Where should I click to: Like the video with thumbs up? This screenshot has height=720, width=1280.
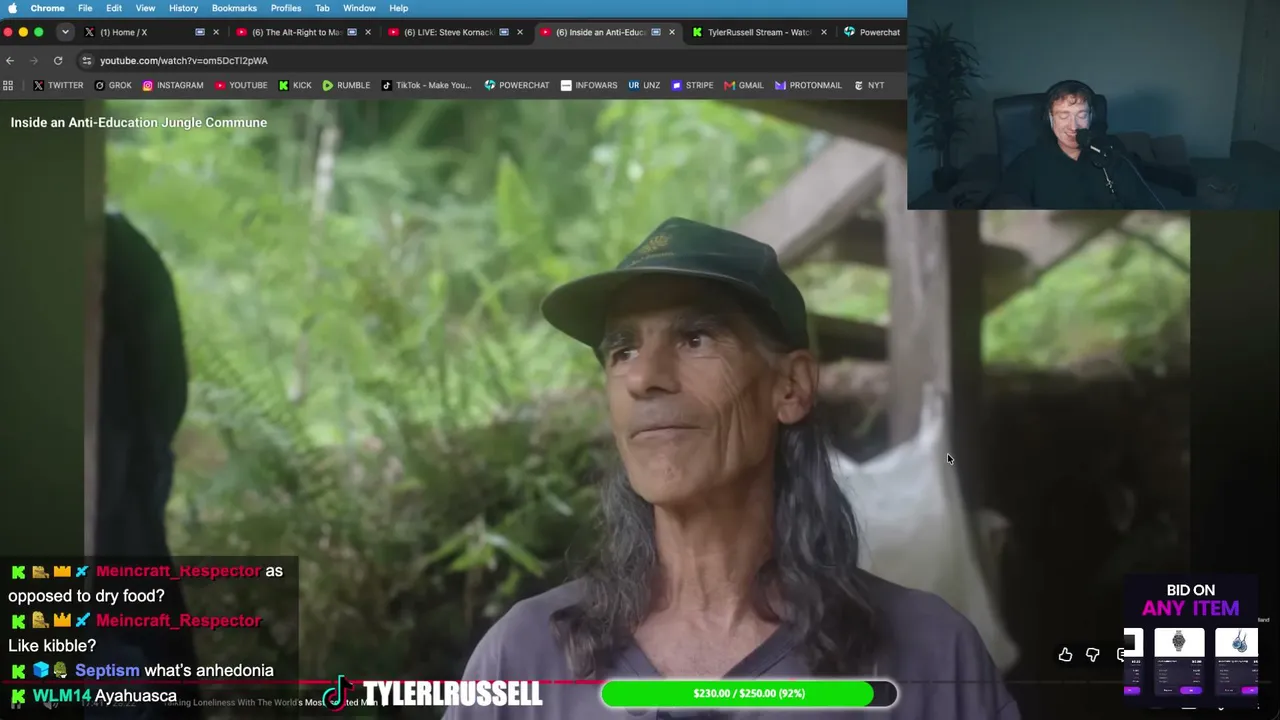click(1065, 655)
